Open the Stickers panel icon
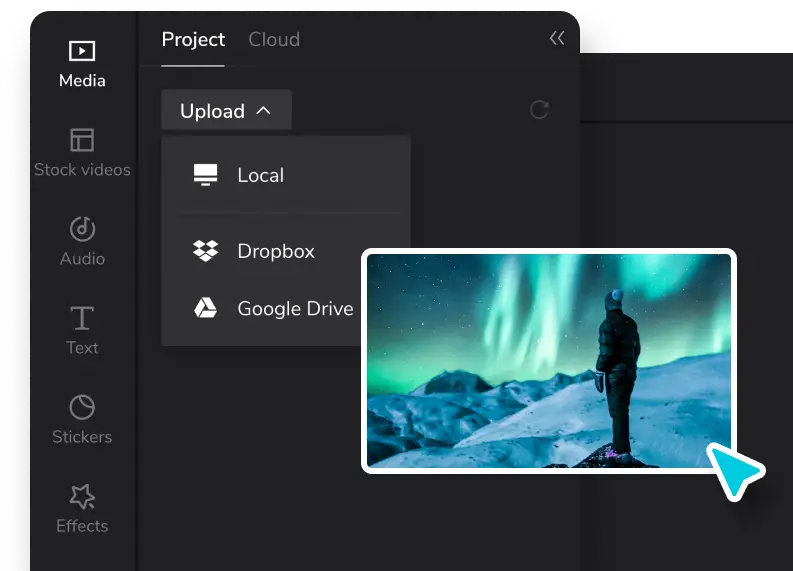 point(82,407)
